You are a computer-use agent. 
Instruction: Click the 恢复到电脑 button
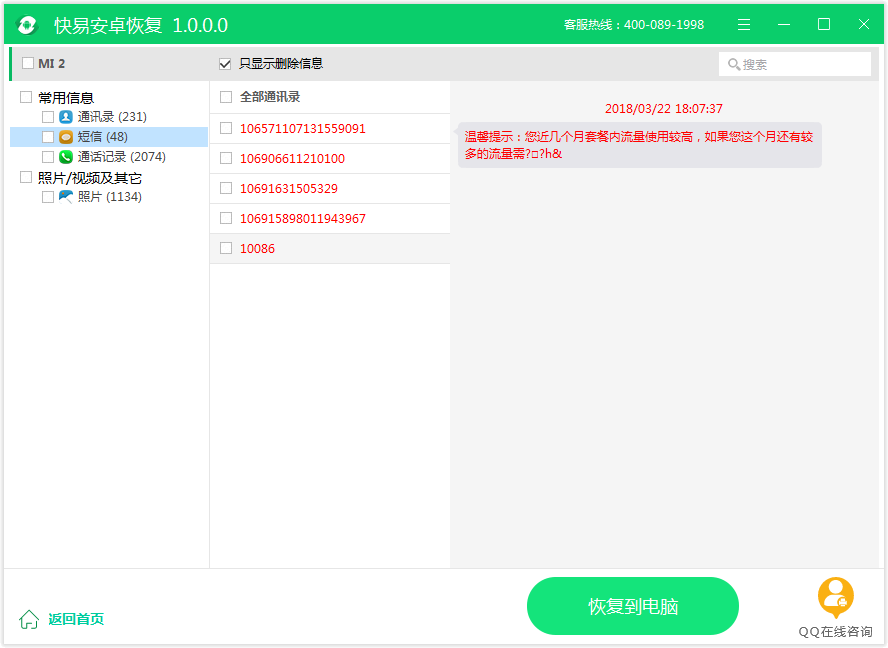click(x=633, y=606)
